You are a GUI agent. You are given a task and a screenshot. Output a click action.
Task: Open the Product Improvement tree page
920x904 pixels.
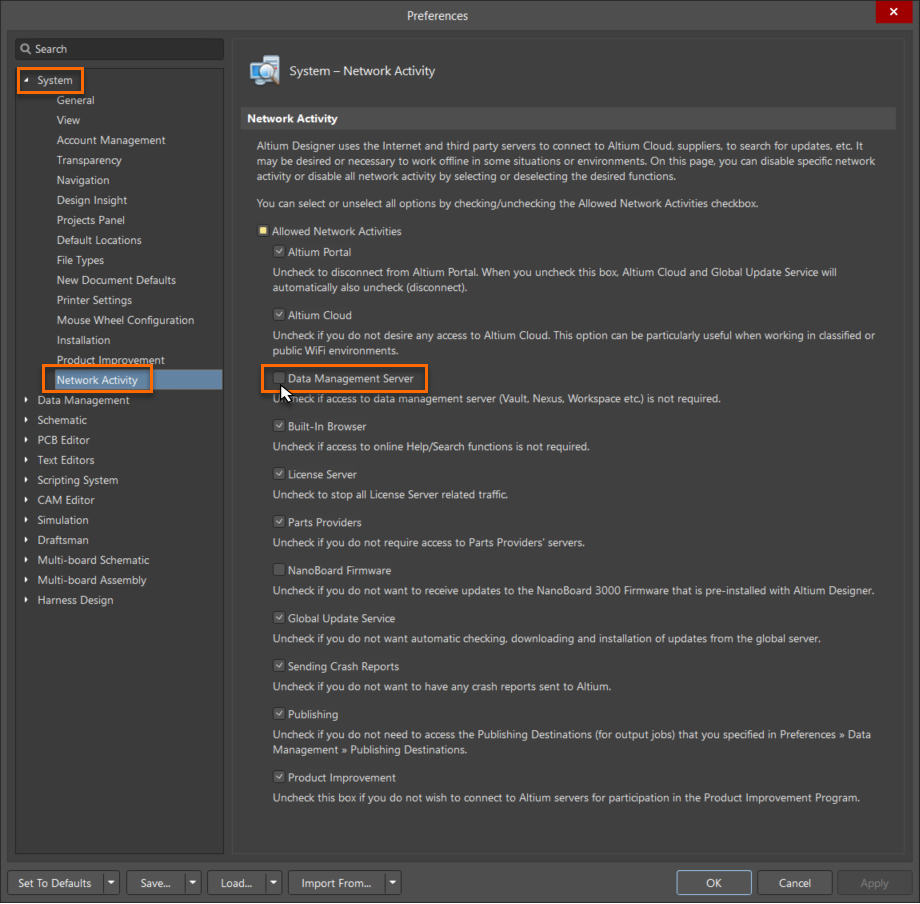point(110,360)
